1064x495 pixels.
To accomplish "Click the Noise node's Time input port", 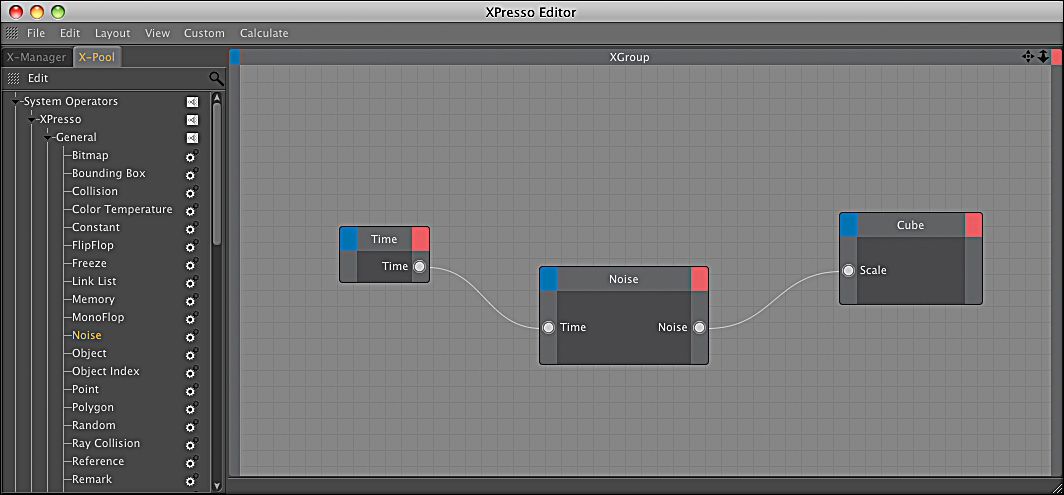I will [x=548, y=327].
